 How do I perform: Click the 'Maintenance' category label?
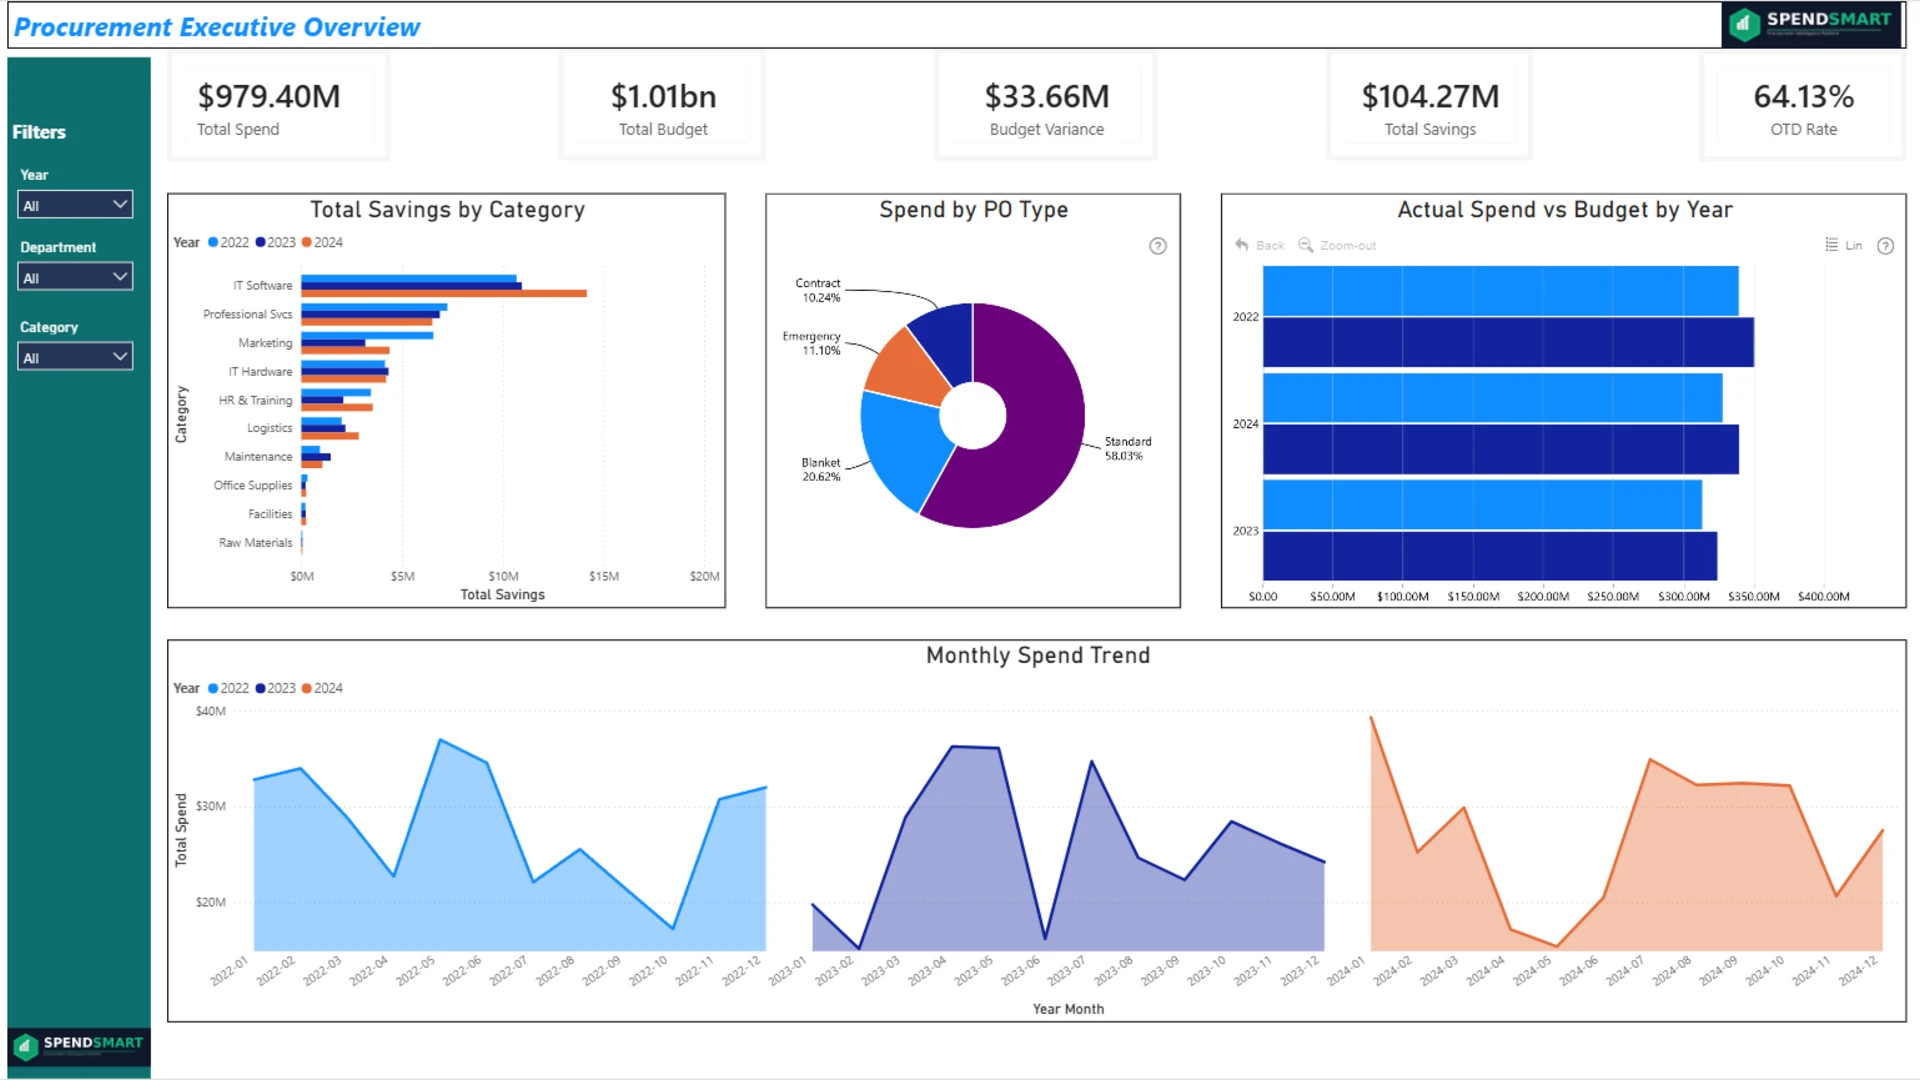click(x=259, y=457)
